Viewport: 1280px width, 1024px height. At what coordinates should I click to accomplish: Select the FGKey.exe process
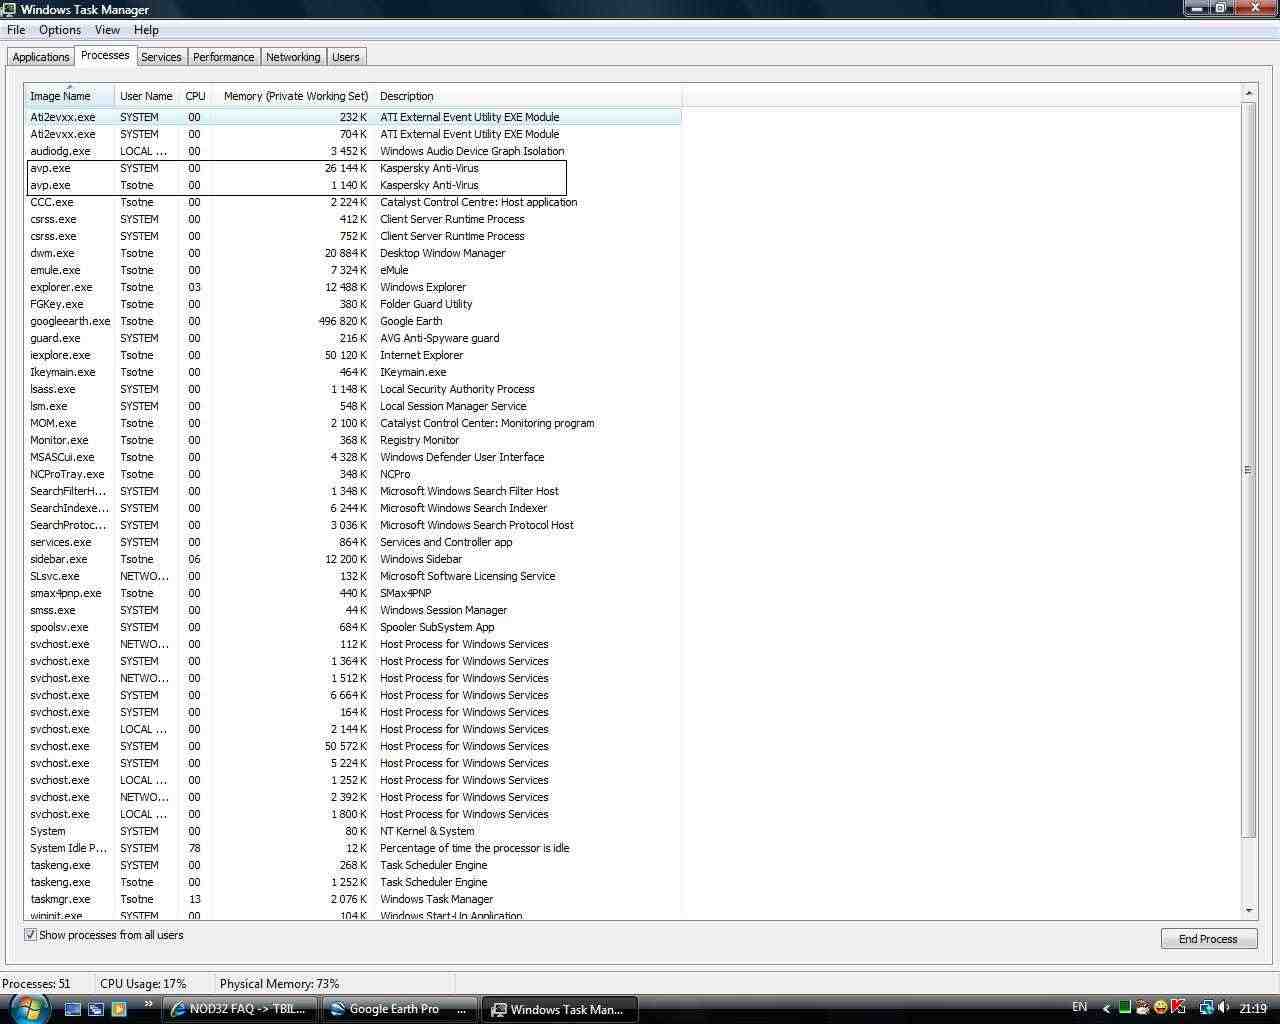pos(353,304)
